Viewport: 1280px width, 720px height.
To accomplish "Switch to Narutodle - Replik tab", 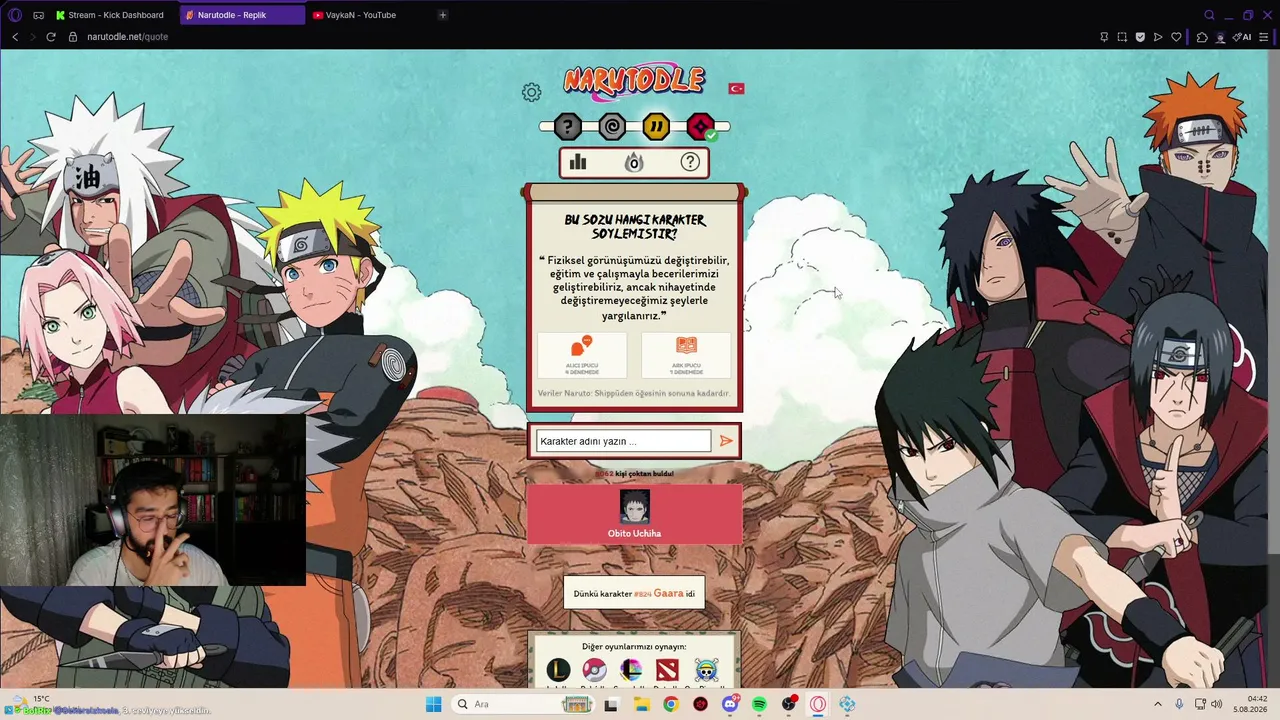I will 242,15.
